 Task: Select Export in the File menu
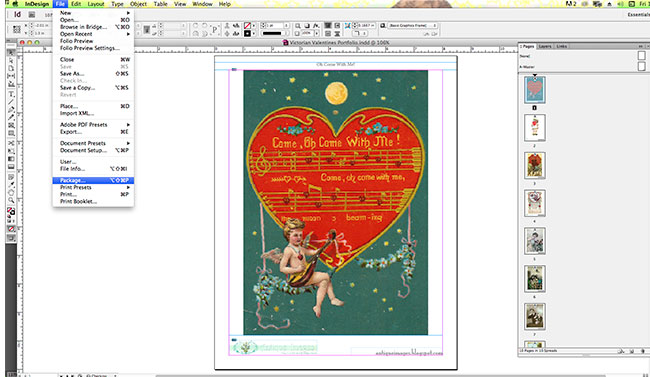click(93, 132)
